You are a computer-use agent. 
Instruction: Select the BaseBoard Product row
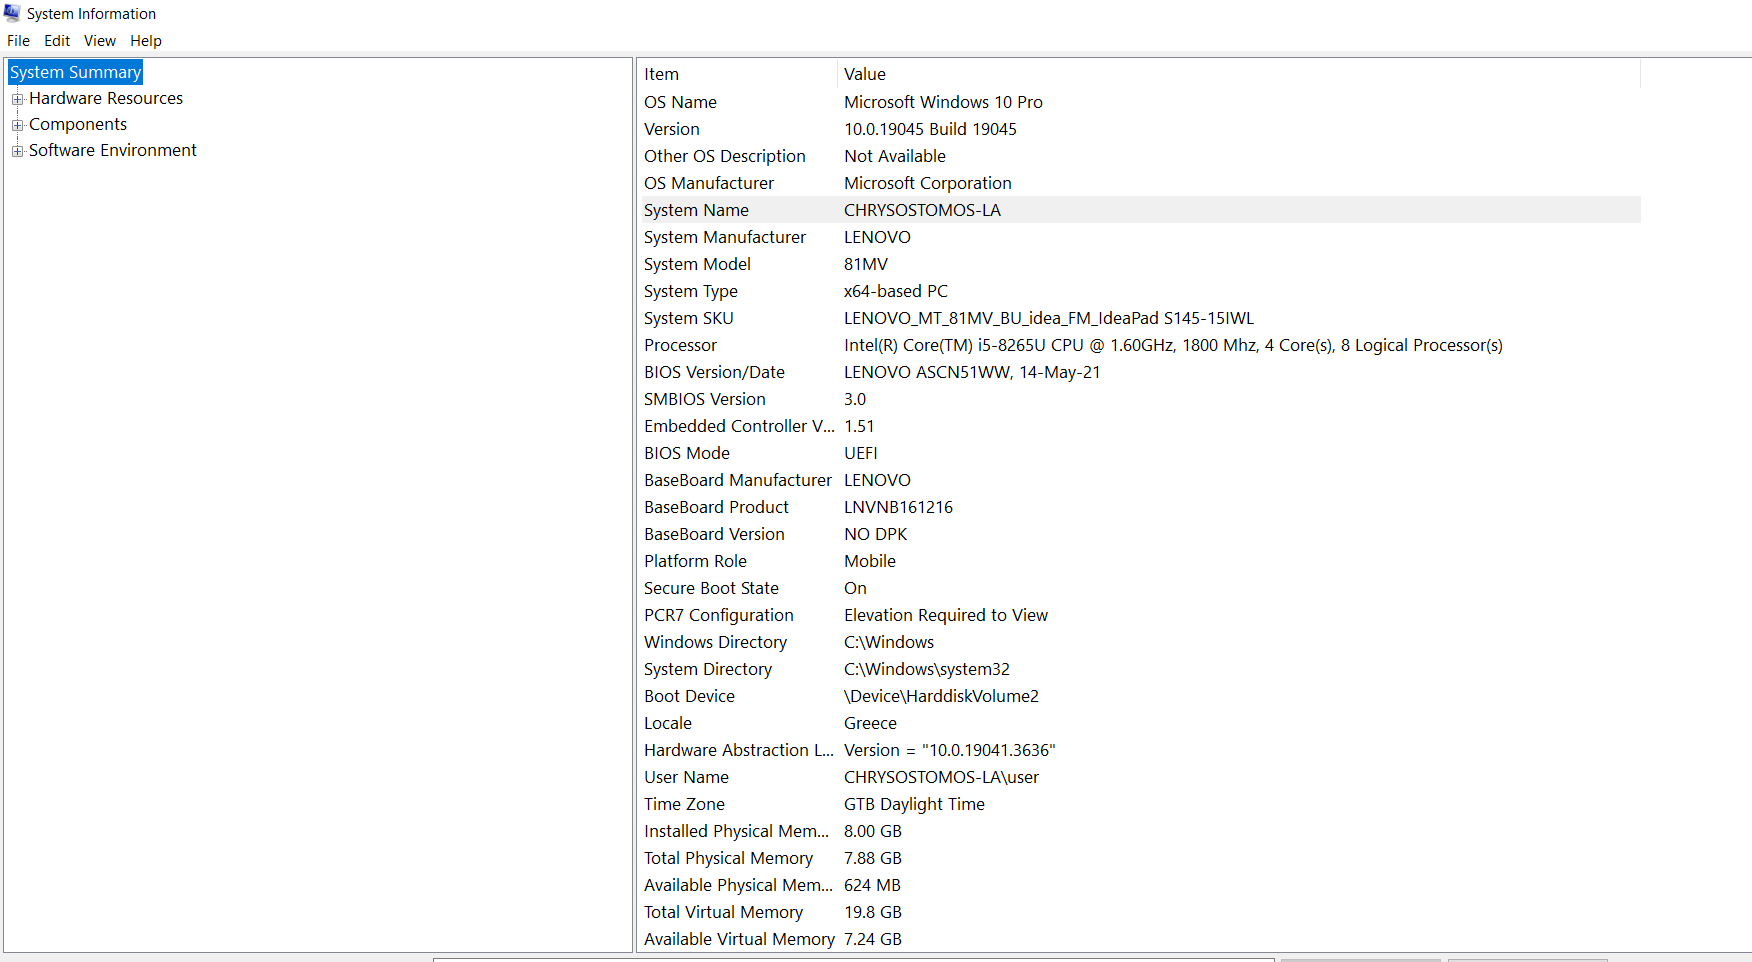[x=1139, y=507]
